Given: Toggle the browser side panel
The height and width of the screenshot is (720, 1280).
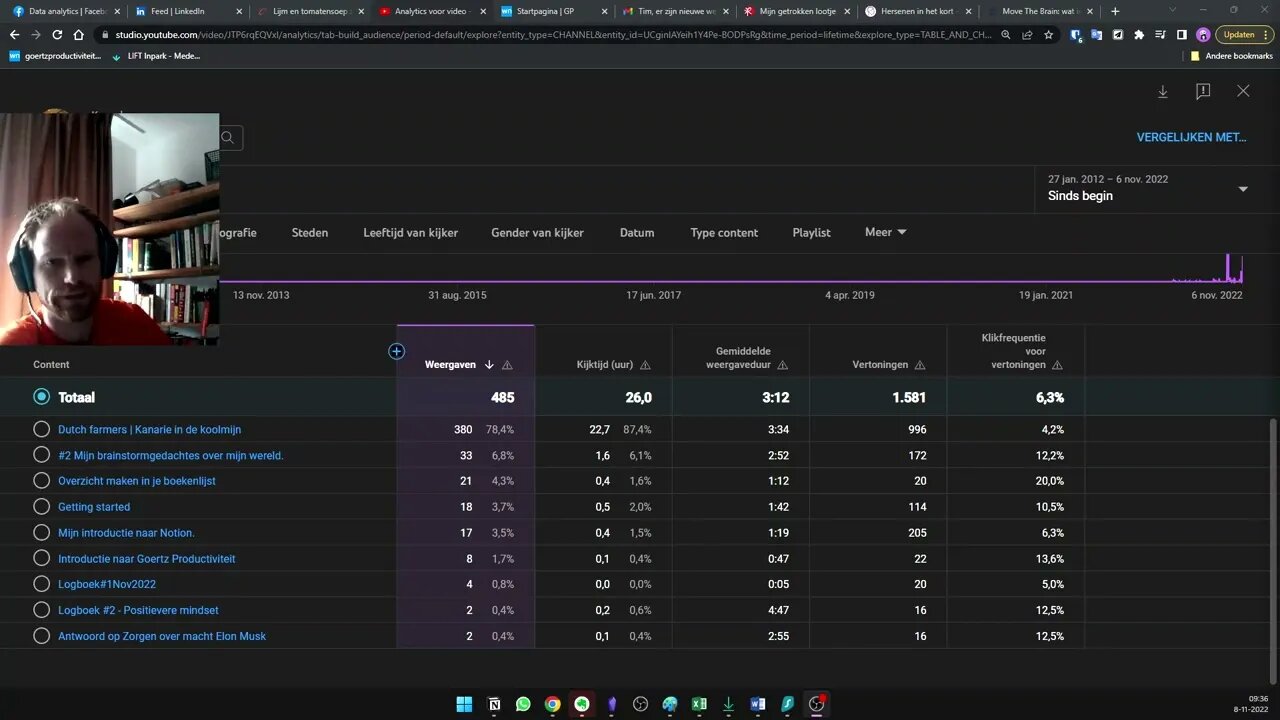Looking at the screenshot, I should coord(1181,34).
